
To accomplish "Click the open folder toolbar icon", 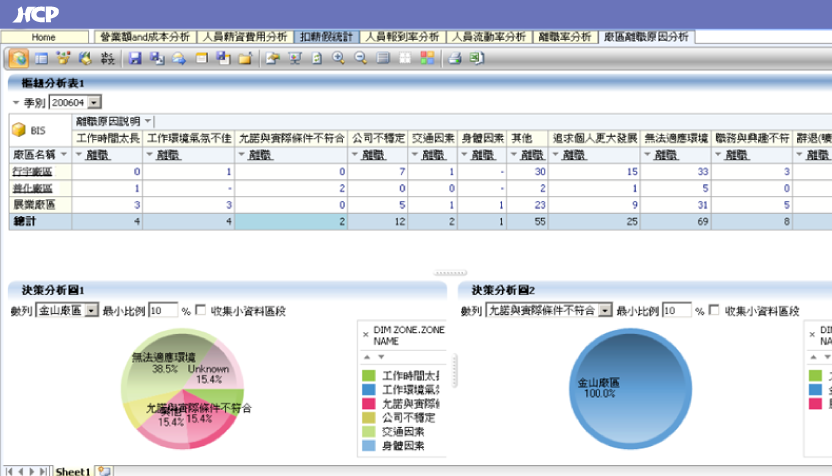I will [244, 58].
